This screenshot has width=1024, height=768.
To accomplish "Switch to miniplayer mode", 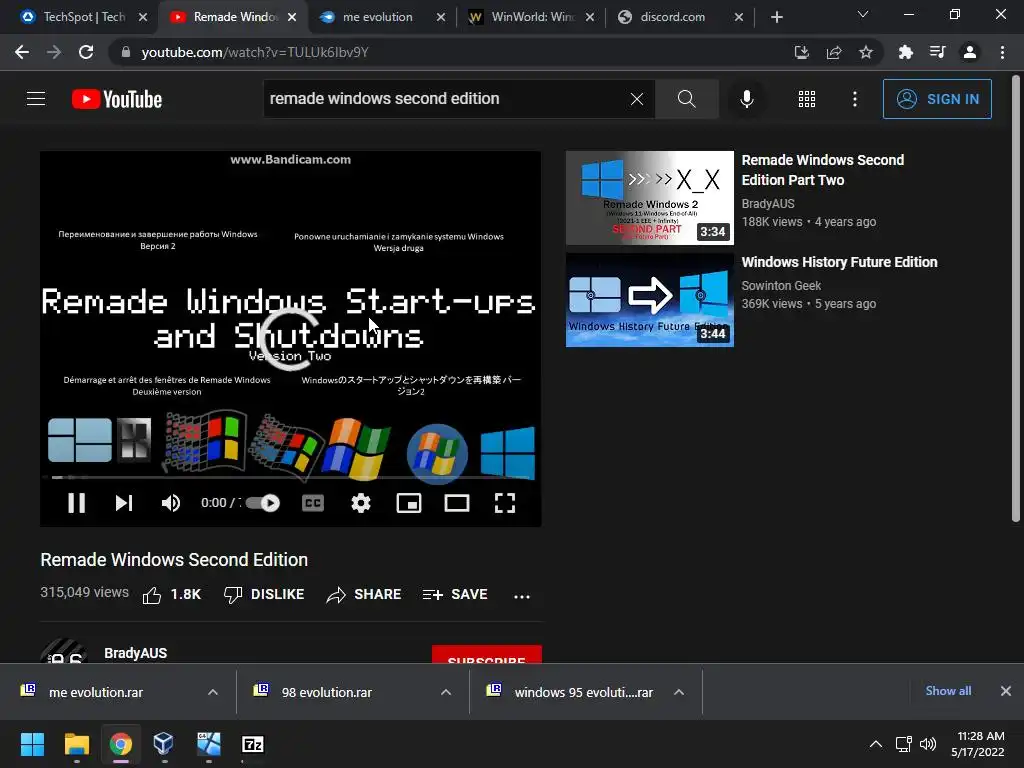I will (409, 503).
